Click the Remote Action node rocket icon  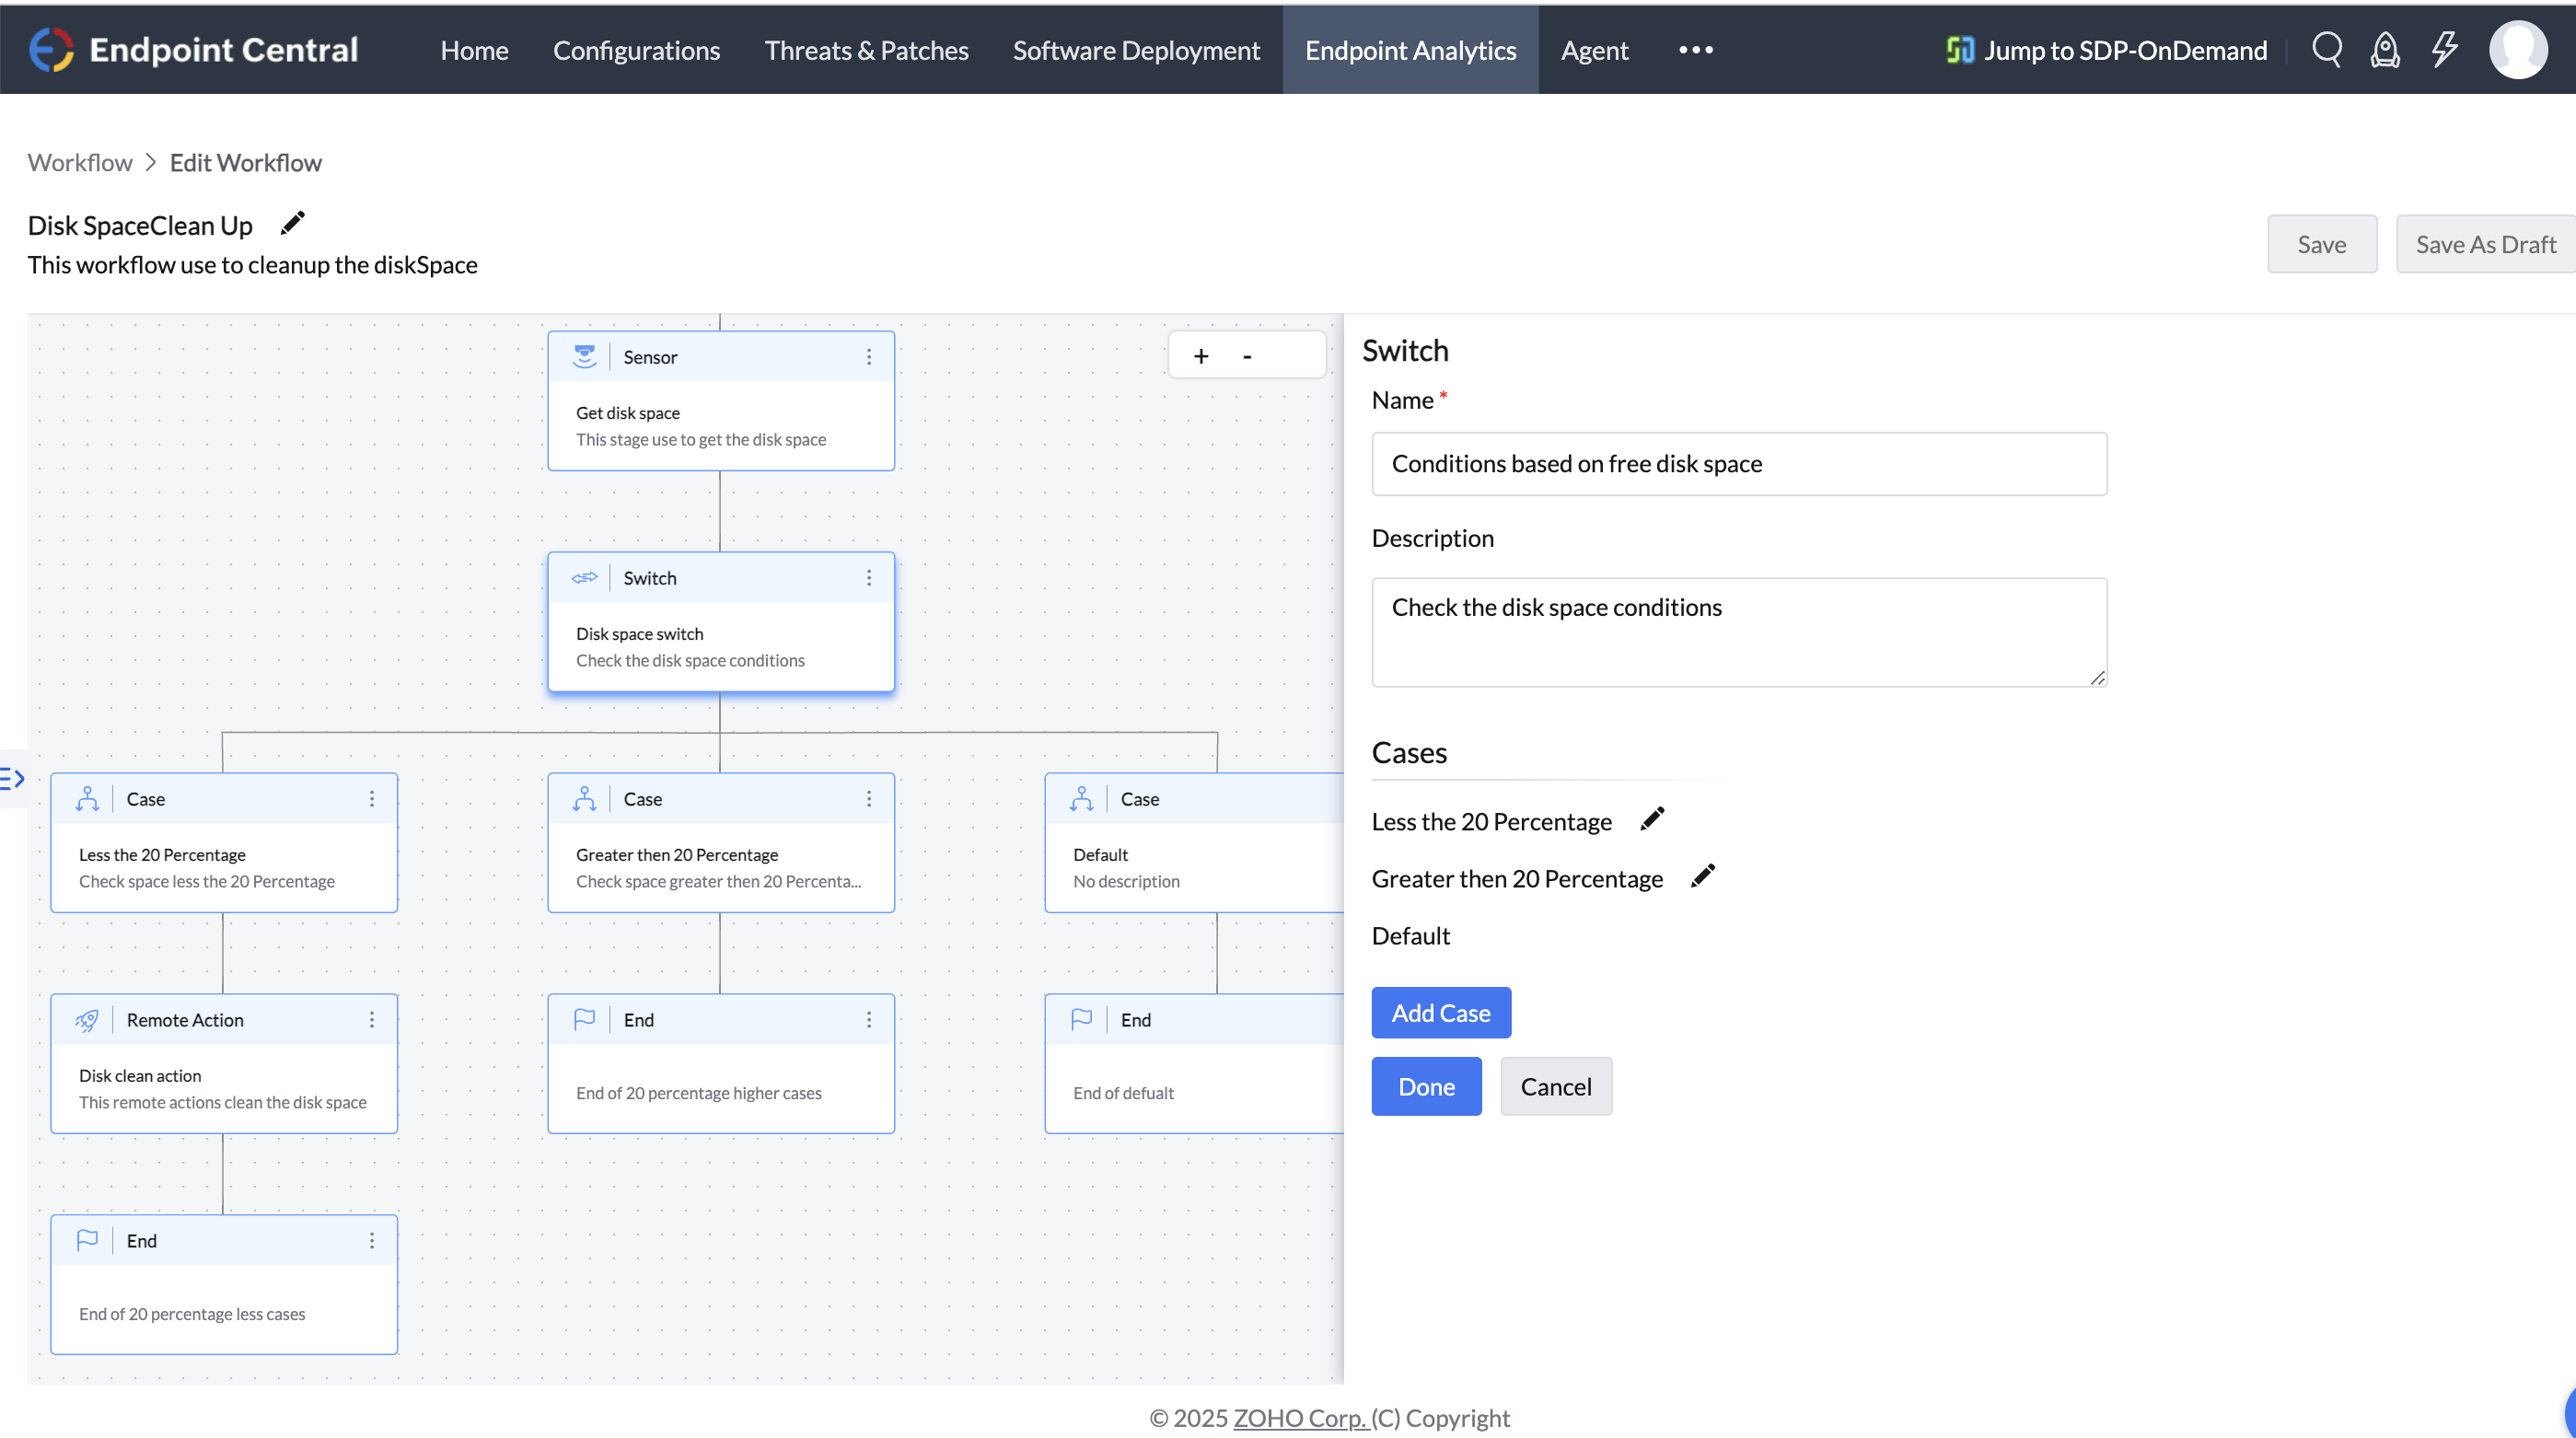[87, 1020]
